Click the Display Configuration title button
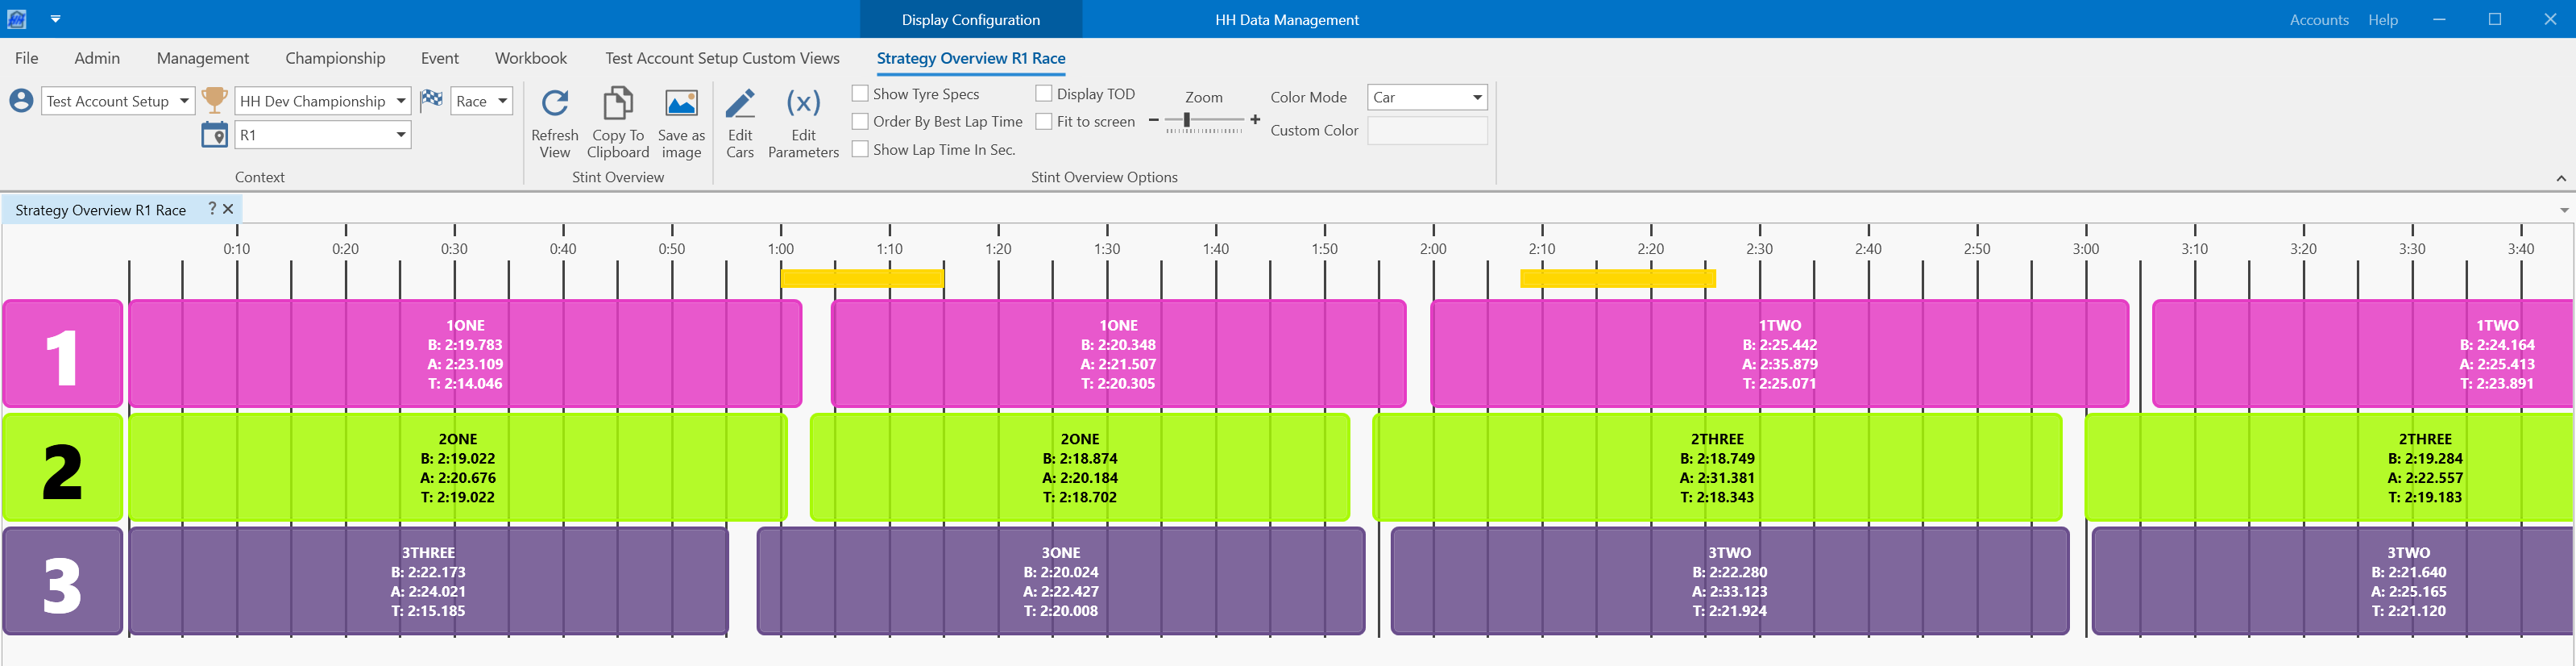 click(970, 20)
